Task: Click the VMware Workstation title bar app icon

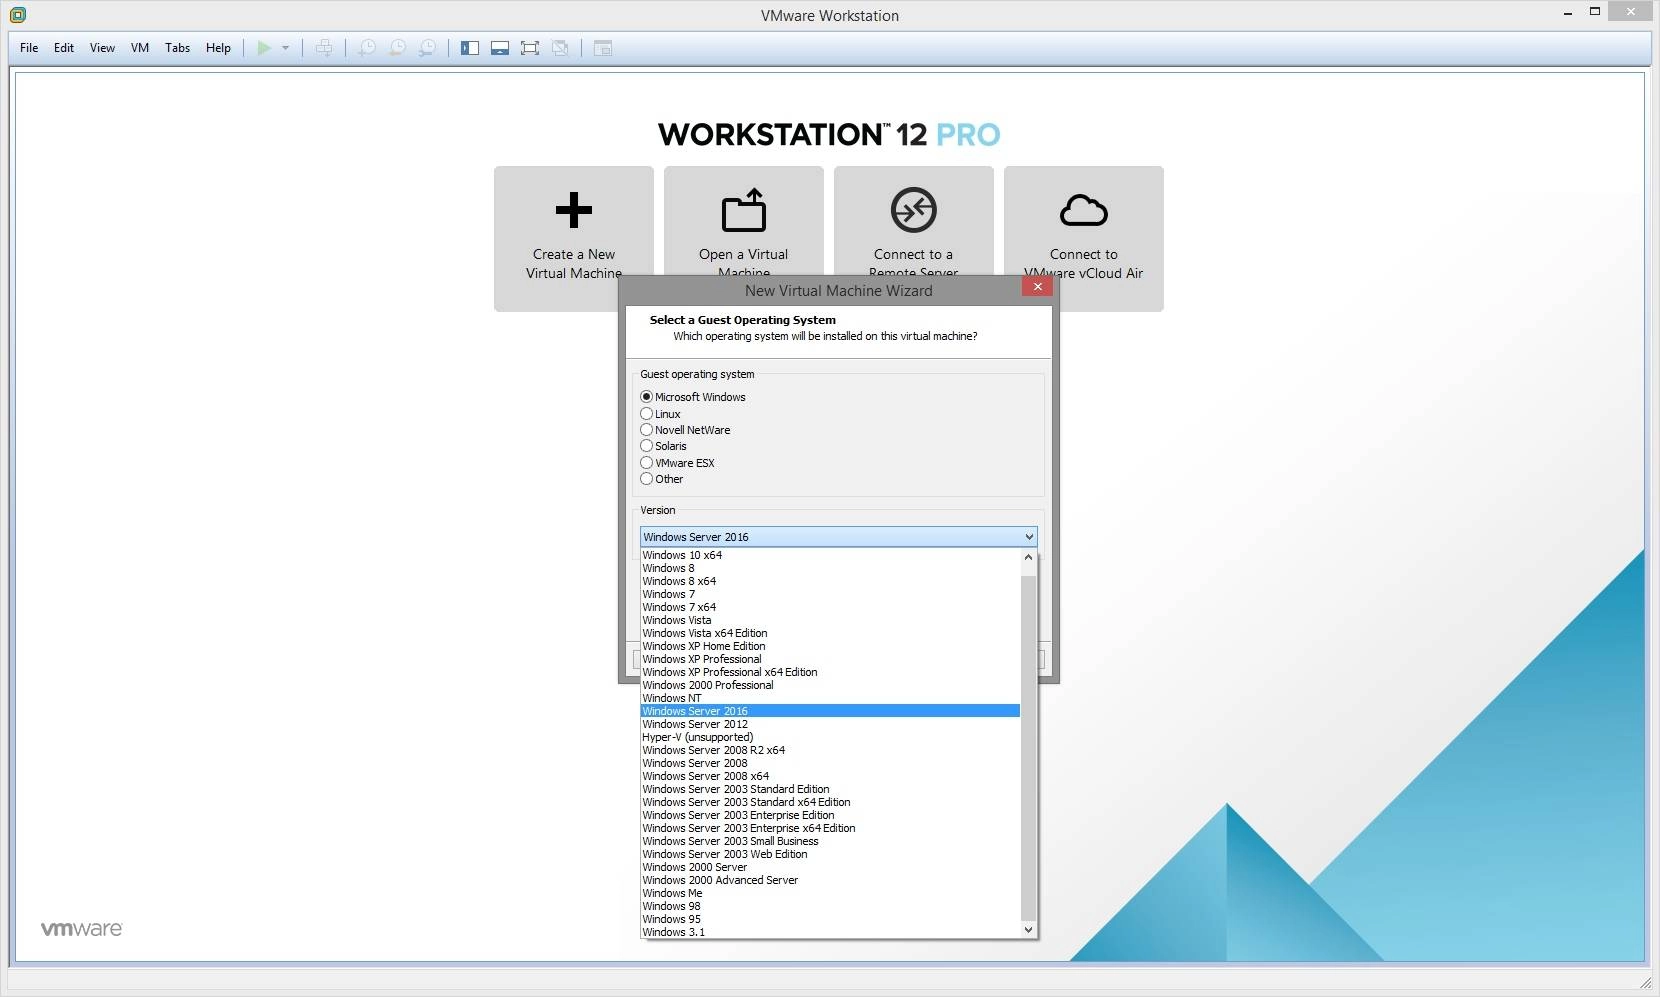Action: [x=17, y=15]
